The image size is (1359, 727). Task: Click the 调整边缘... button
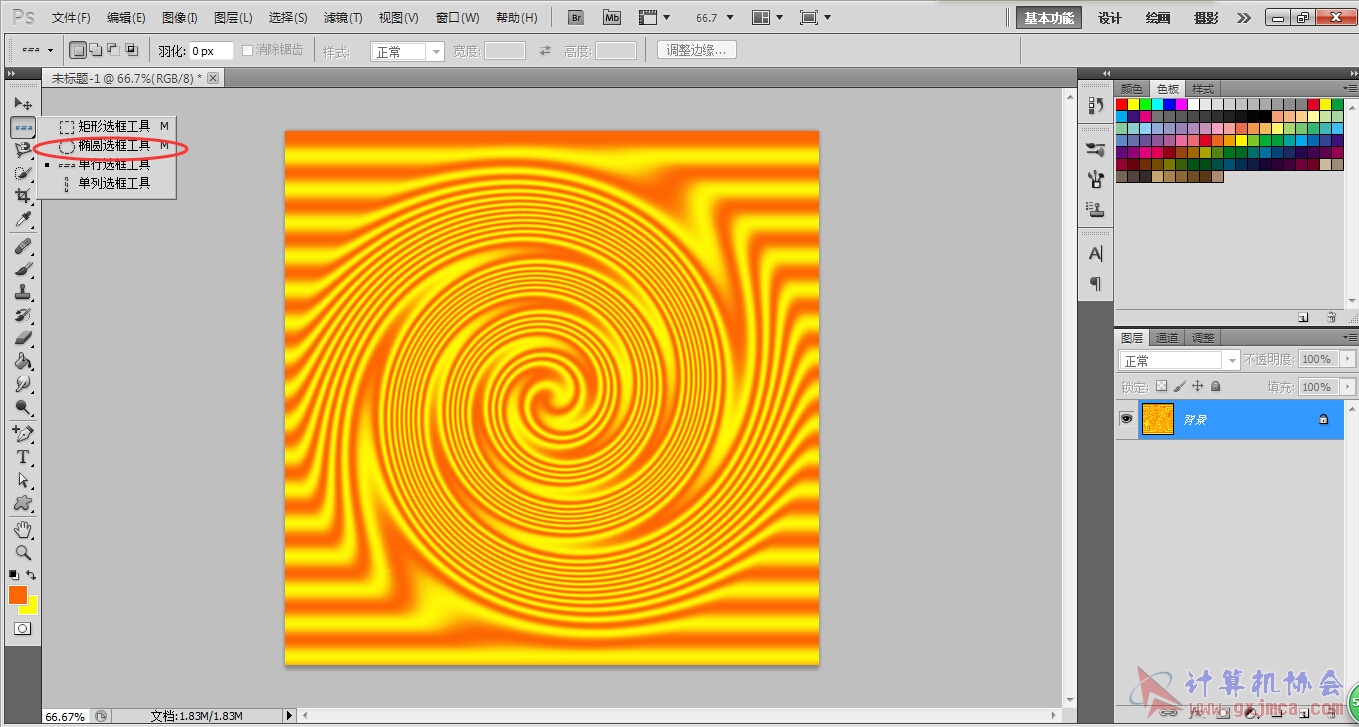point(697,50)
